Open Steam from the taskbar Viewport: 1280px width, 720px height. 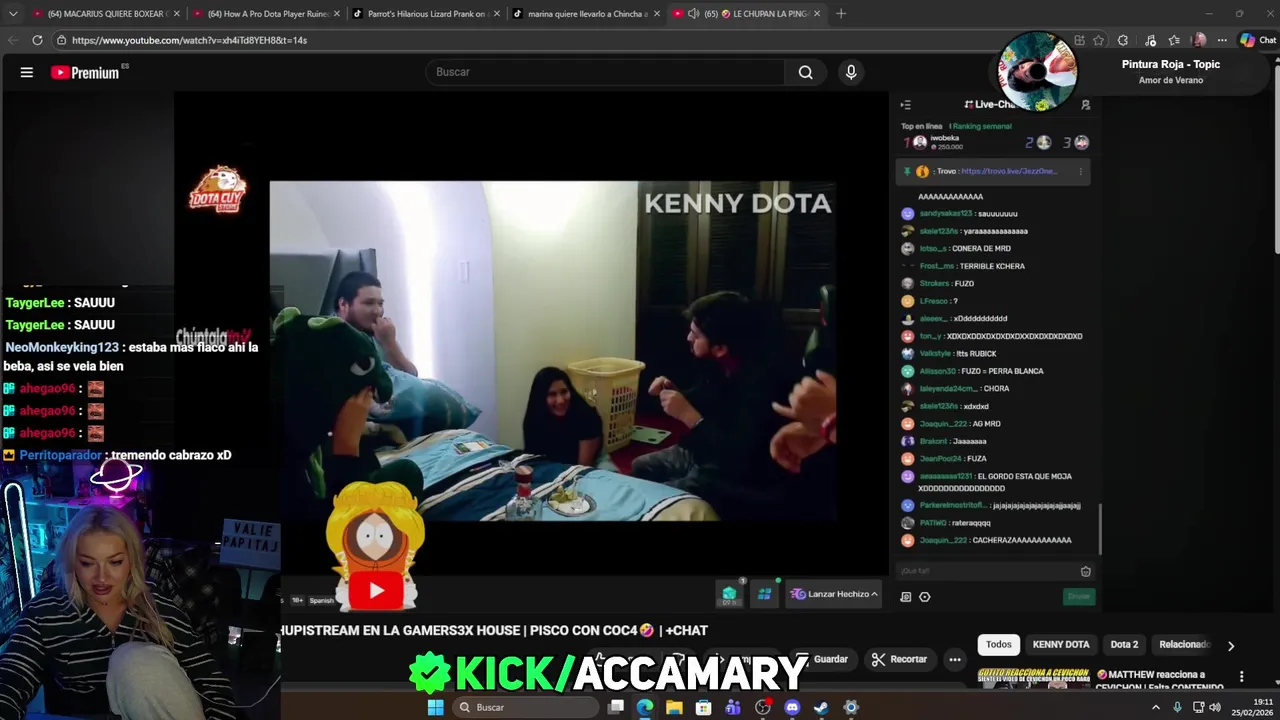tap(821, 707)
